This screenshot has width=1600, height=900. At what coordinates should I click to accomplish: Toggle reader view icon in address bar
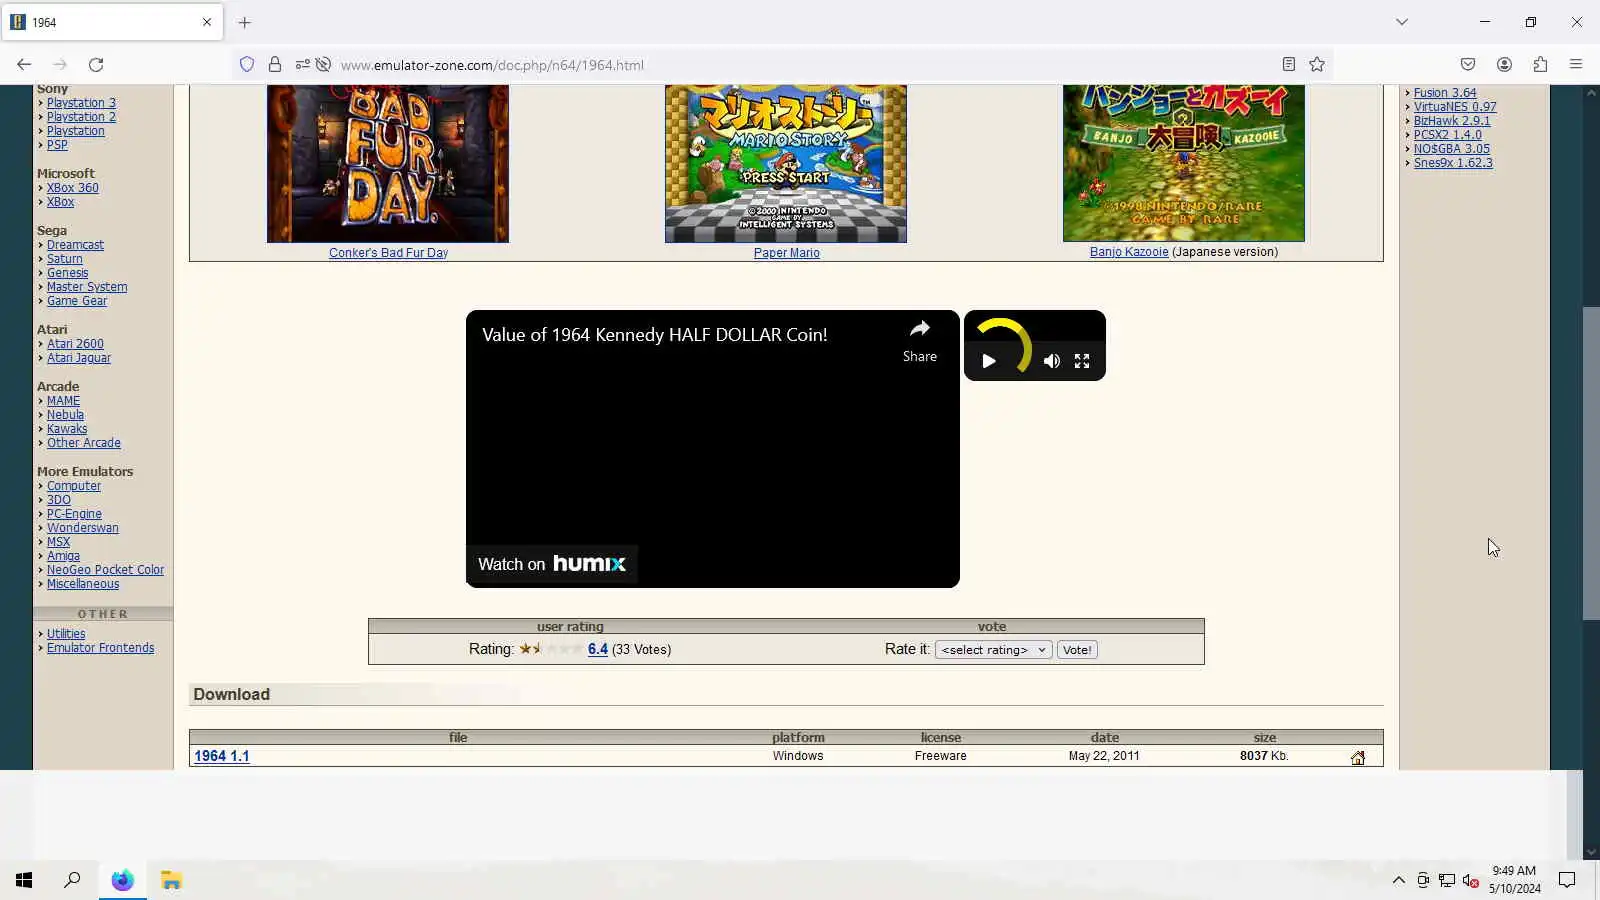point(1289,65)
